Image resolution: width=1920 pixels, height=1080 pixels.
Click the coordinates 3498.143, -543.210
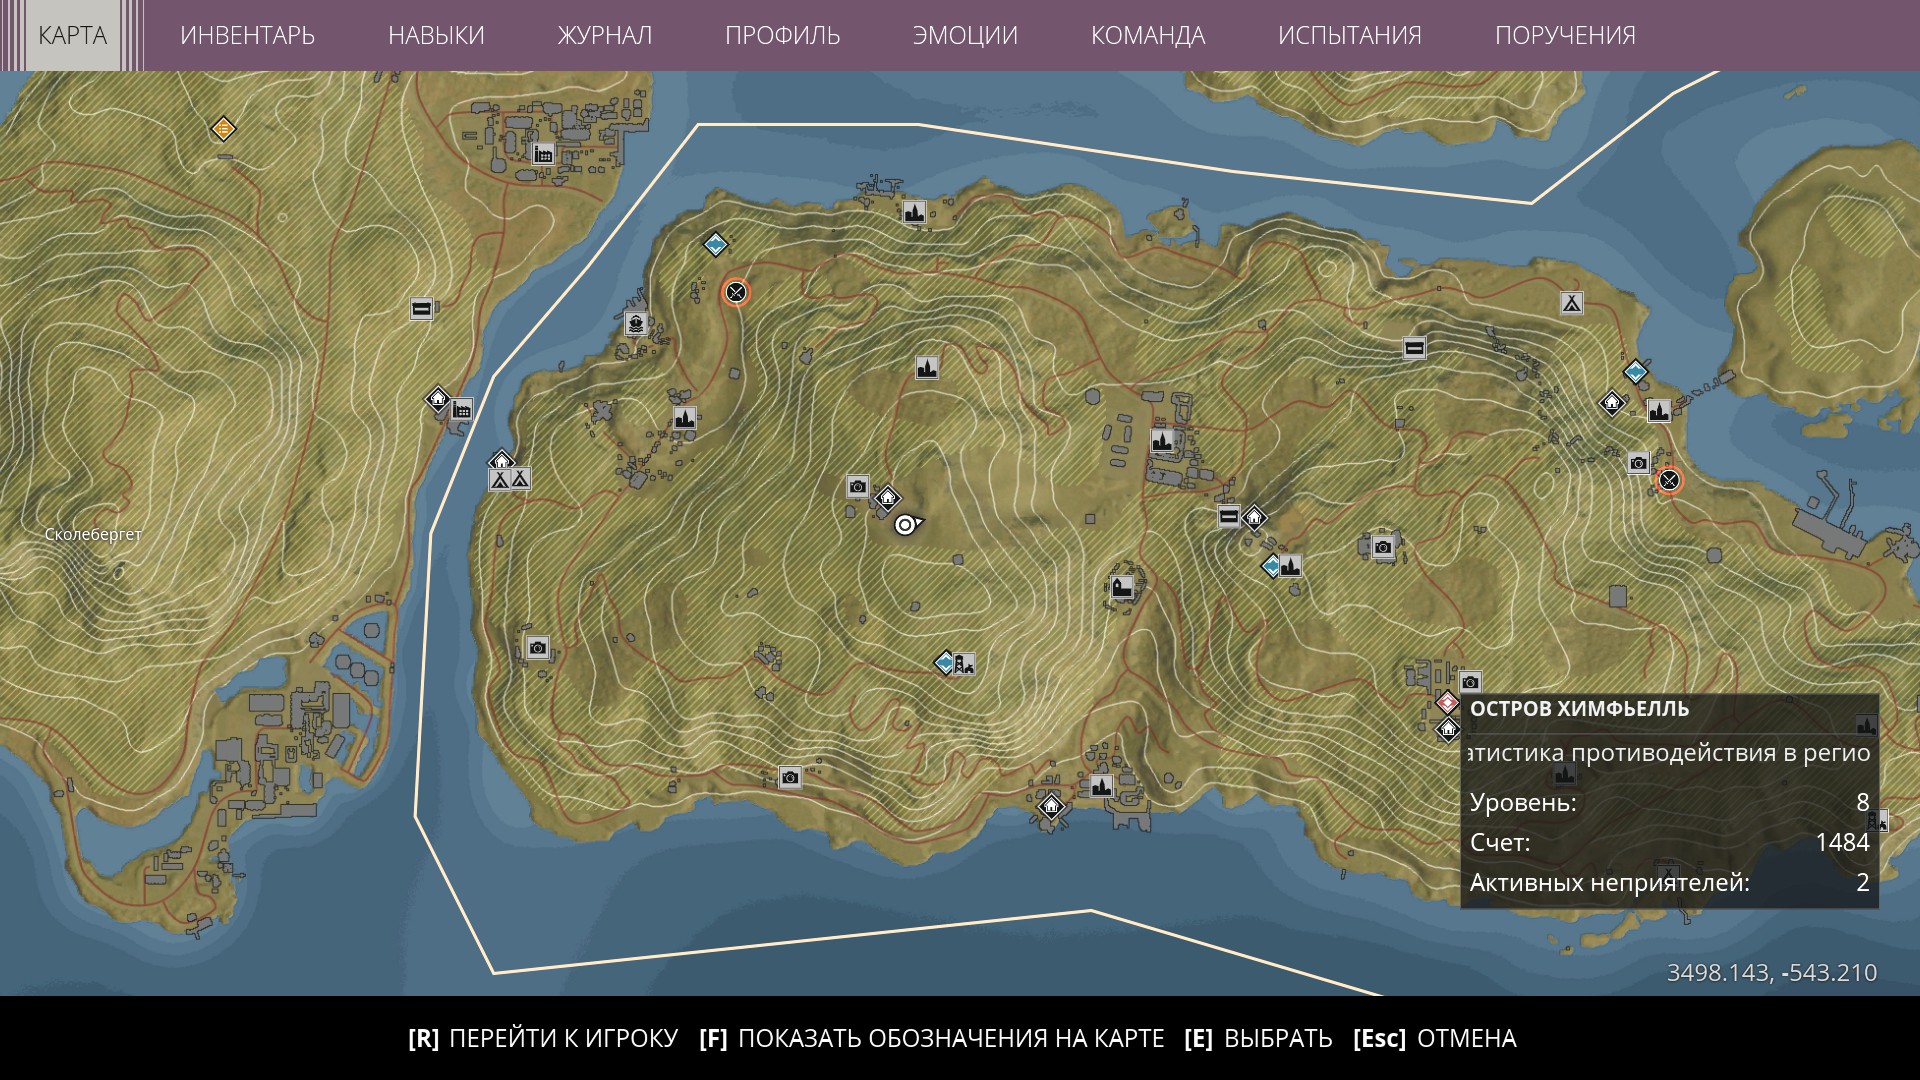1772,973
